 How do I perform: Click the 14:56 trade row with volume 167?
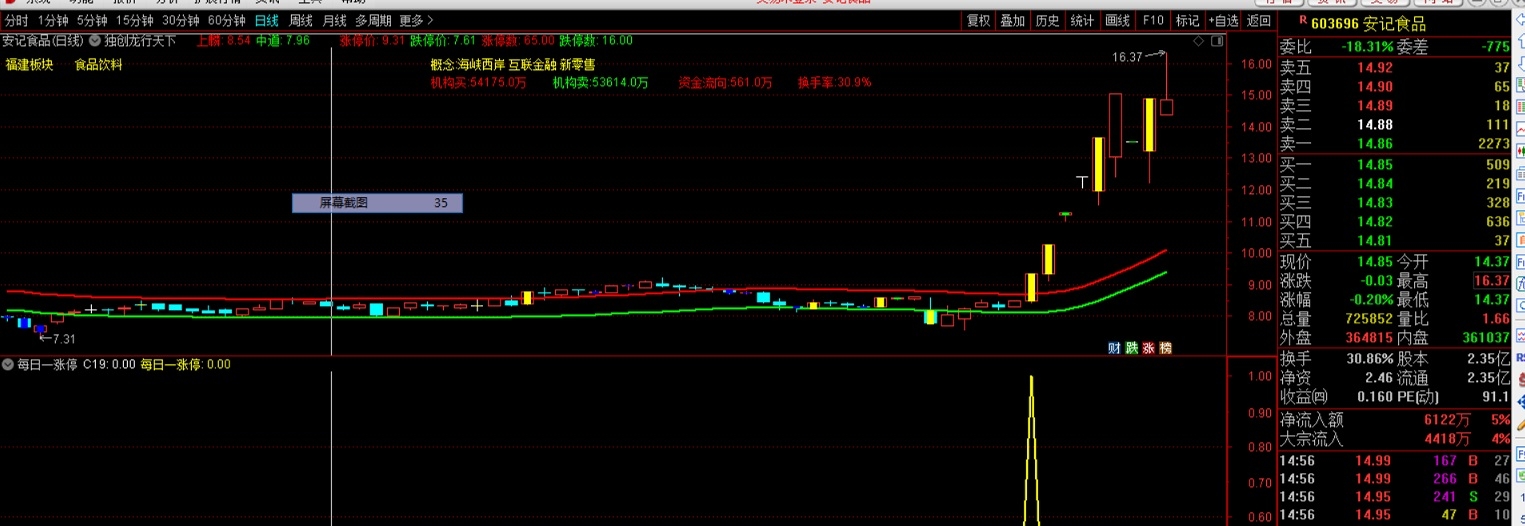point(1395,460)
